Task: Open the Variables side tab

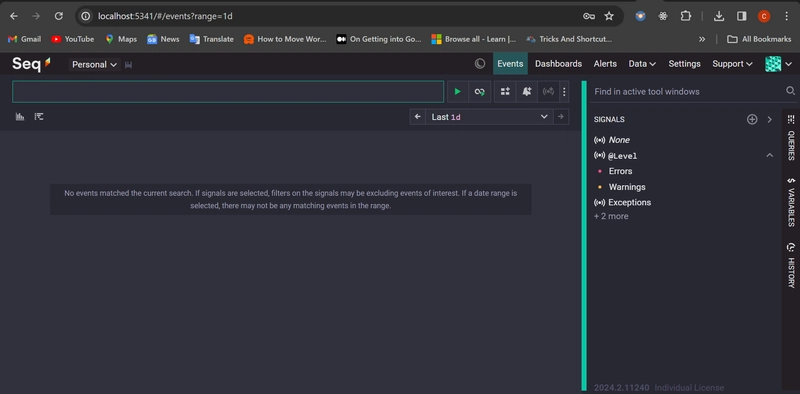Action: tap(791, 202)
